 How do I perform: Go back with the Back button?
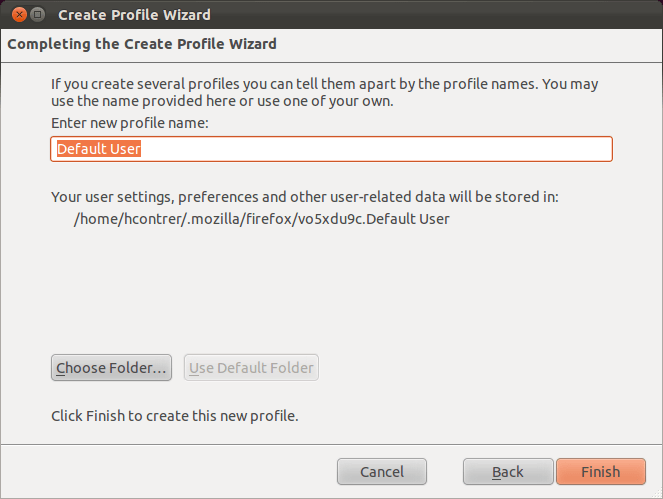508,472
